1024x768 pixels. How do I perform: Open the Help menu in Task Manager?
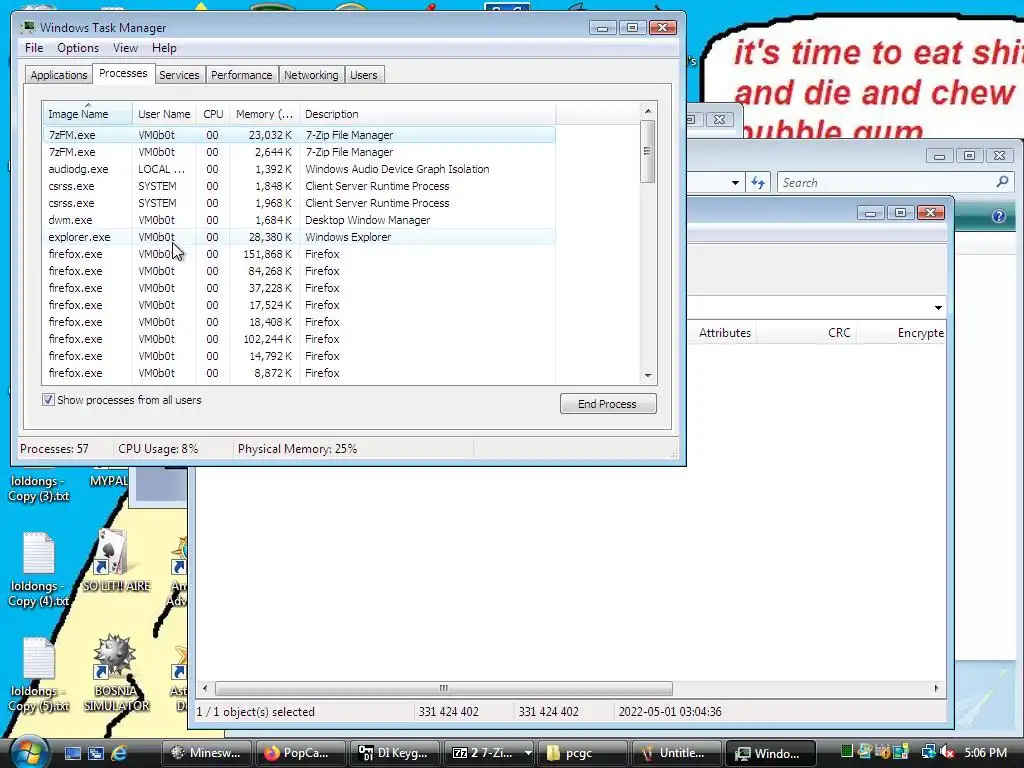[164, 48]
